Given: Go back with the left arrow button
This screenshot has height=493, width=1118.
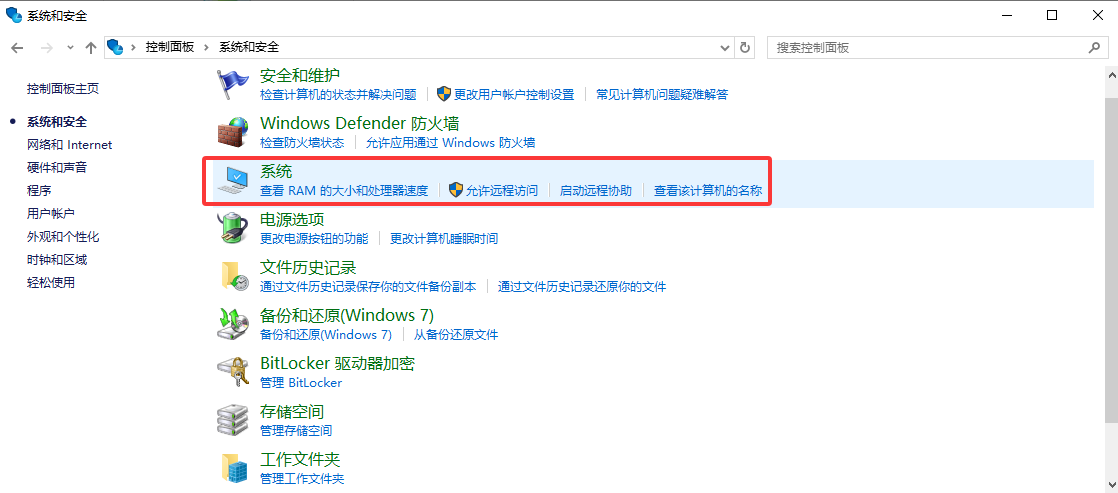Looking at the screenshot, I should tap(18, 48).
